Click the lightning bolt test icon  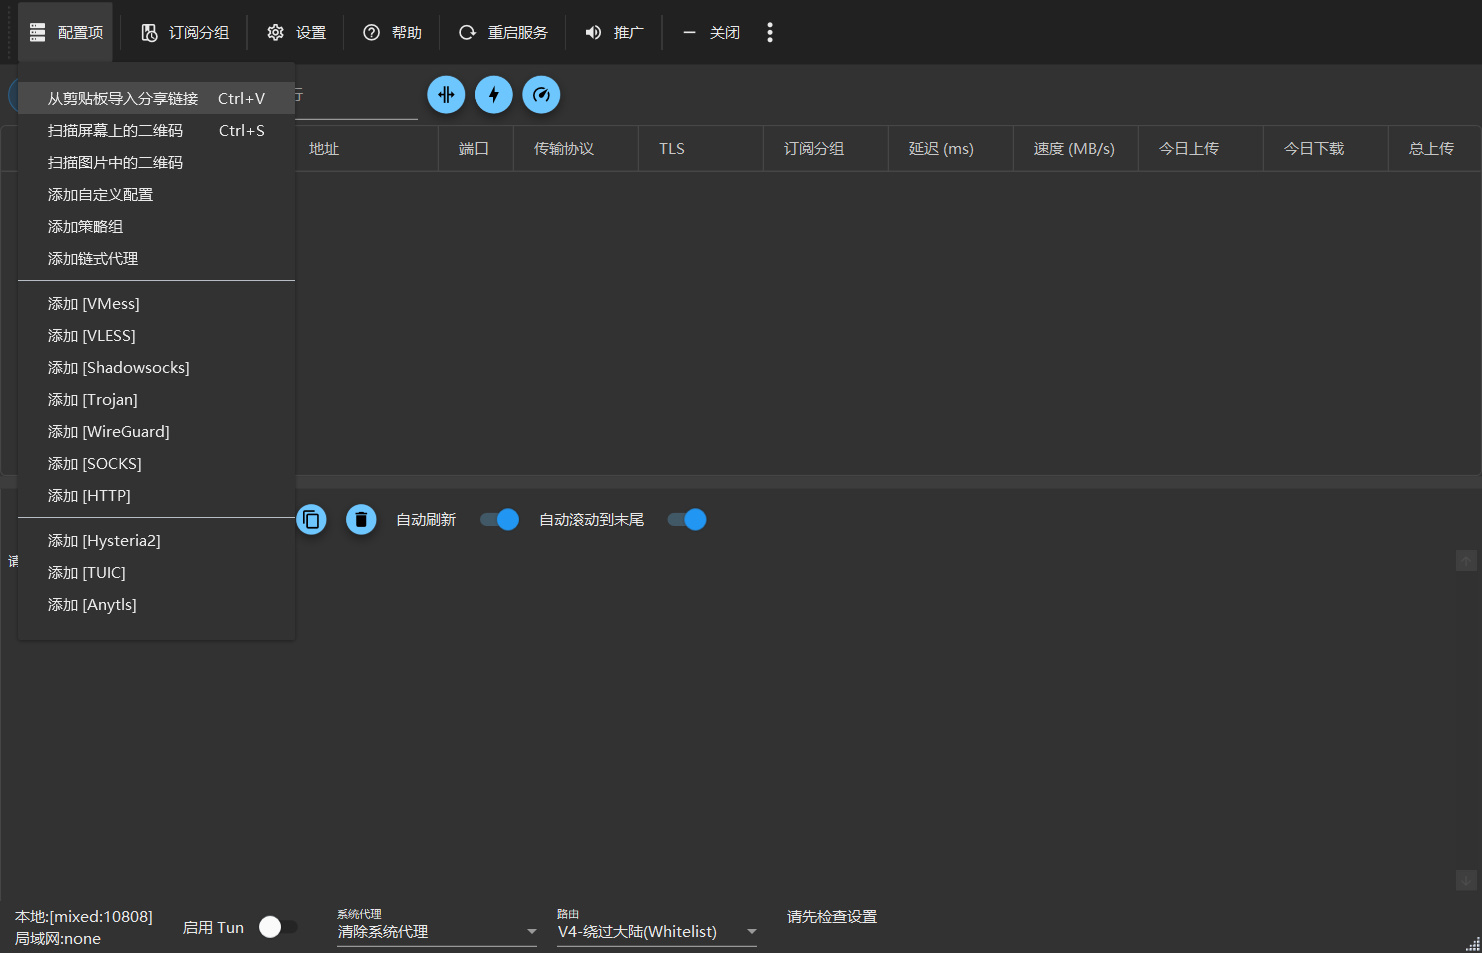tap(493, 95)
